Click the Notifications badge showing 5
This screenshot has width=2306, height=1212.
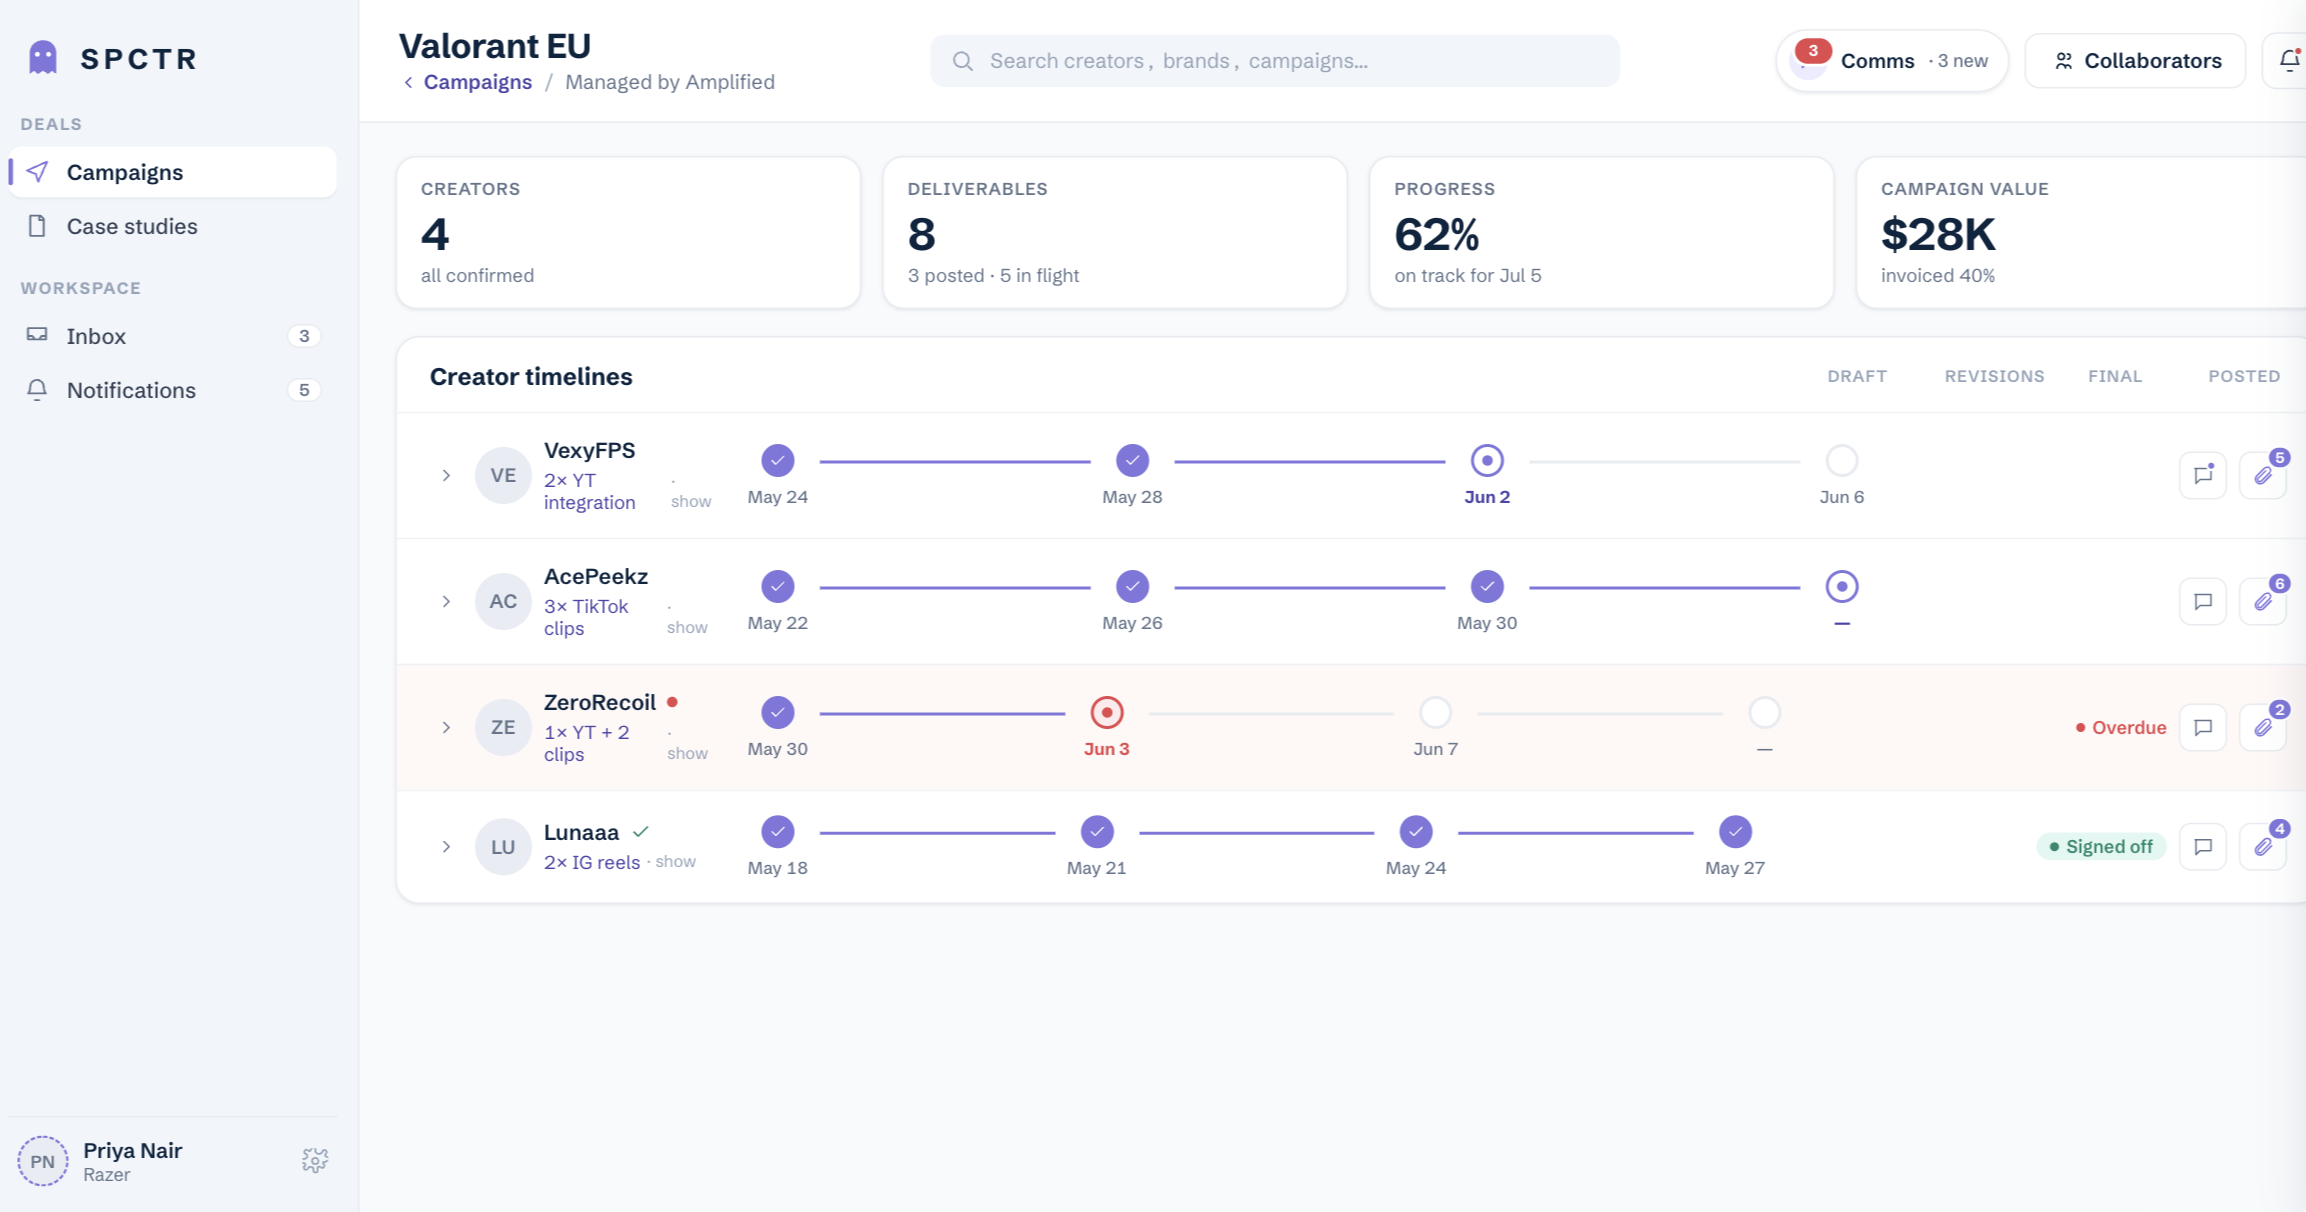pyautogui.click(x=304, y=390)
